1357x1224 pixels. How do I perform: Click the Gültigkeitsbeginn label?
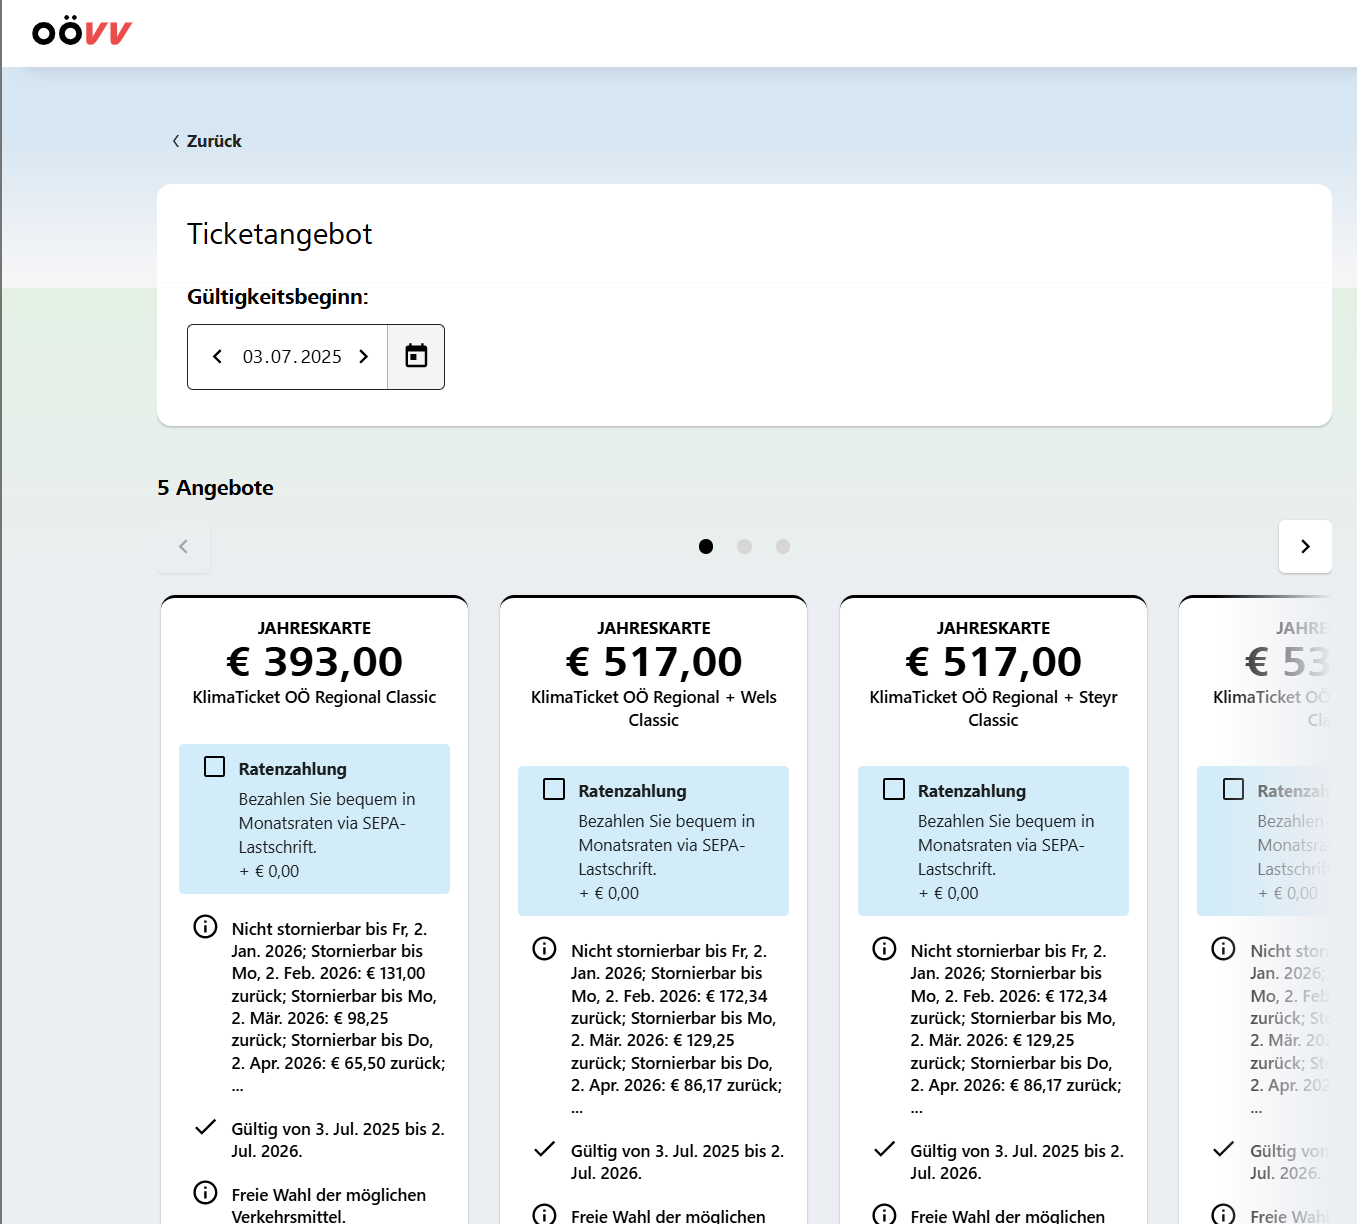(x=278, y=297)
